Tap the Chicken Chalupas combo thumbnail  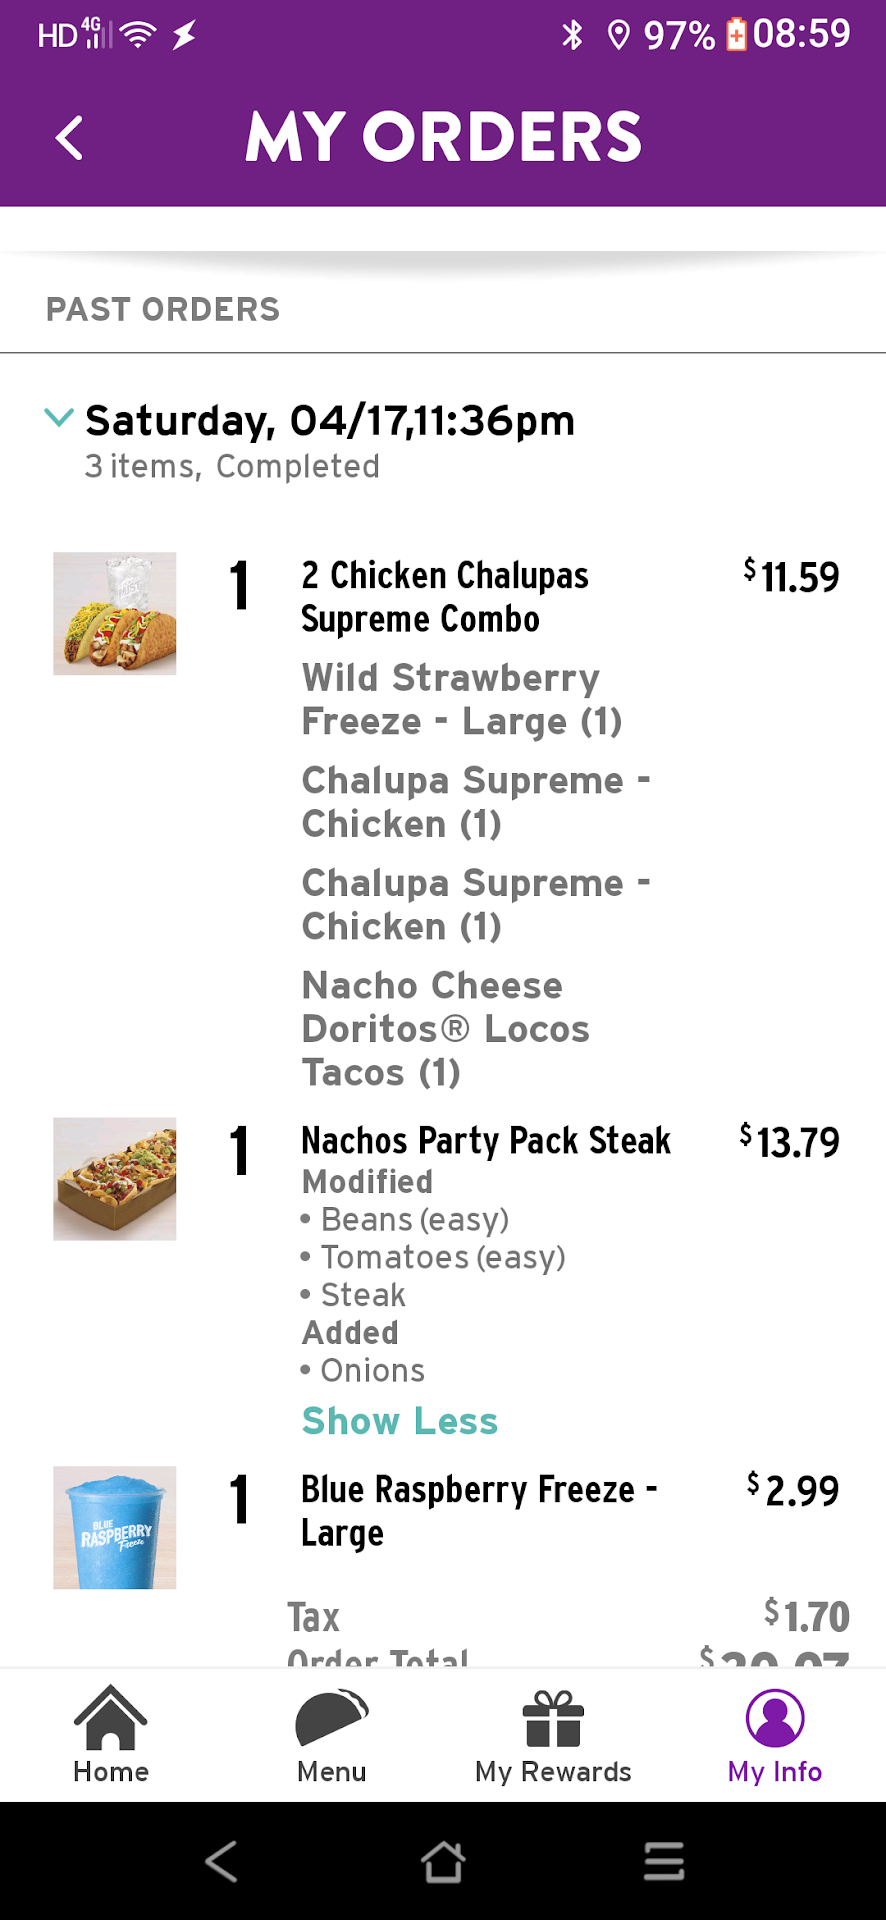click(x=115, y=614)
